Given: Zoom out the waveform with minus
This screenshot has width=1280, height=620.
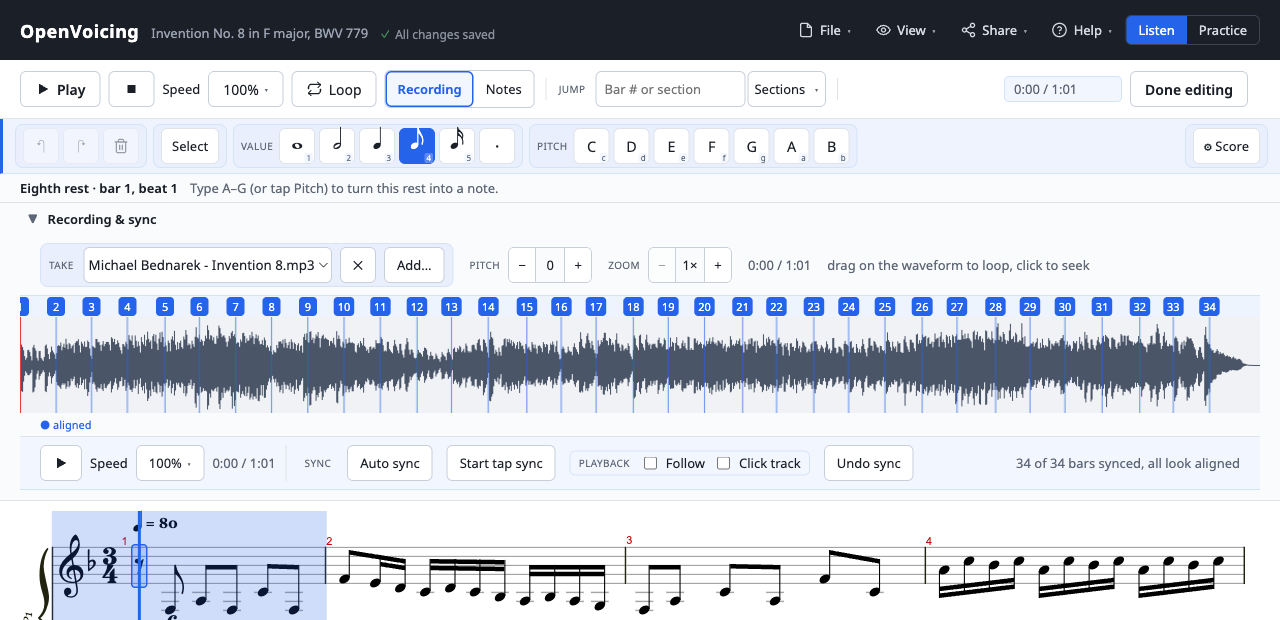Looking at the screenshot, I should [x=662, y=265].
